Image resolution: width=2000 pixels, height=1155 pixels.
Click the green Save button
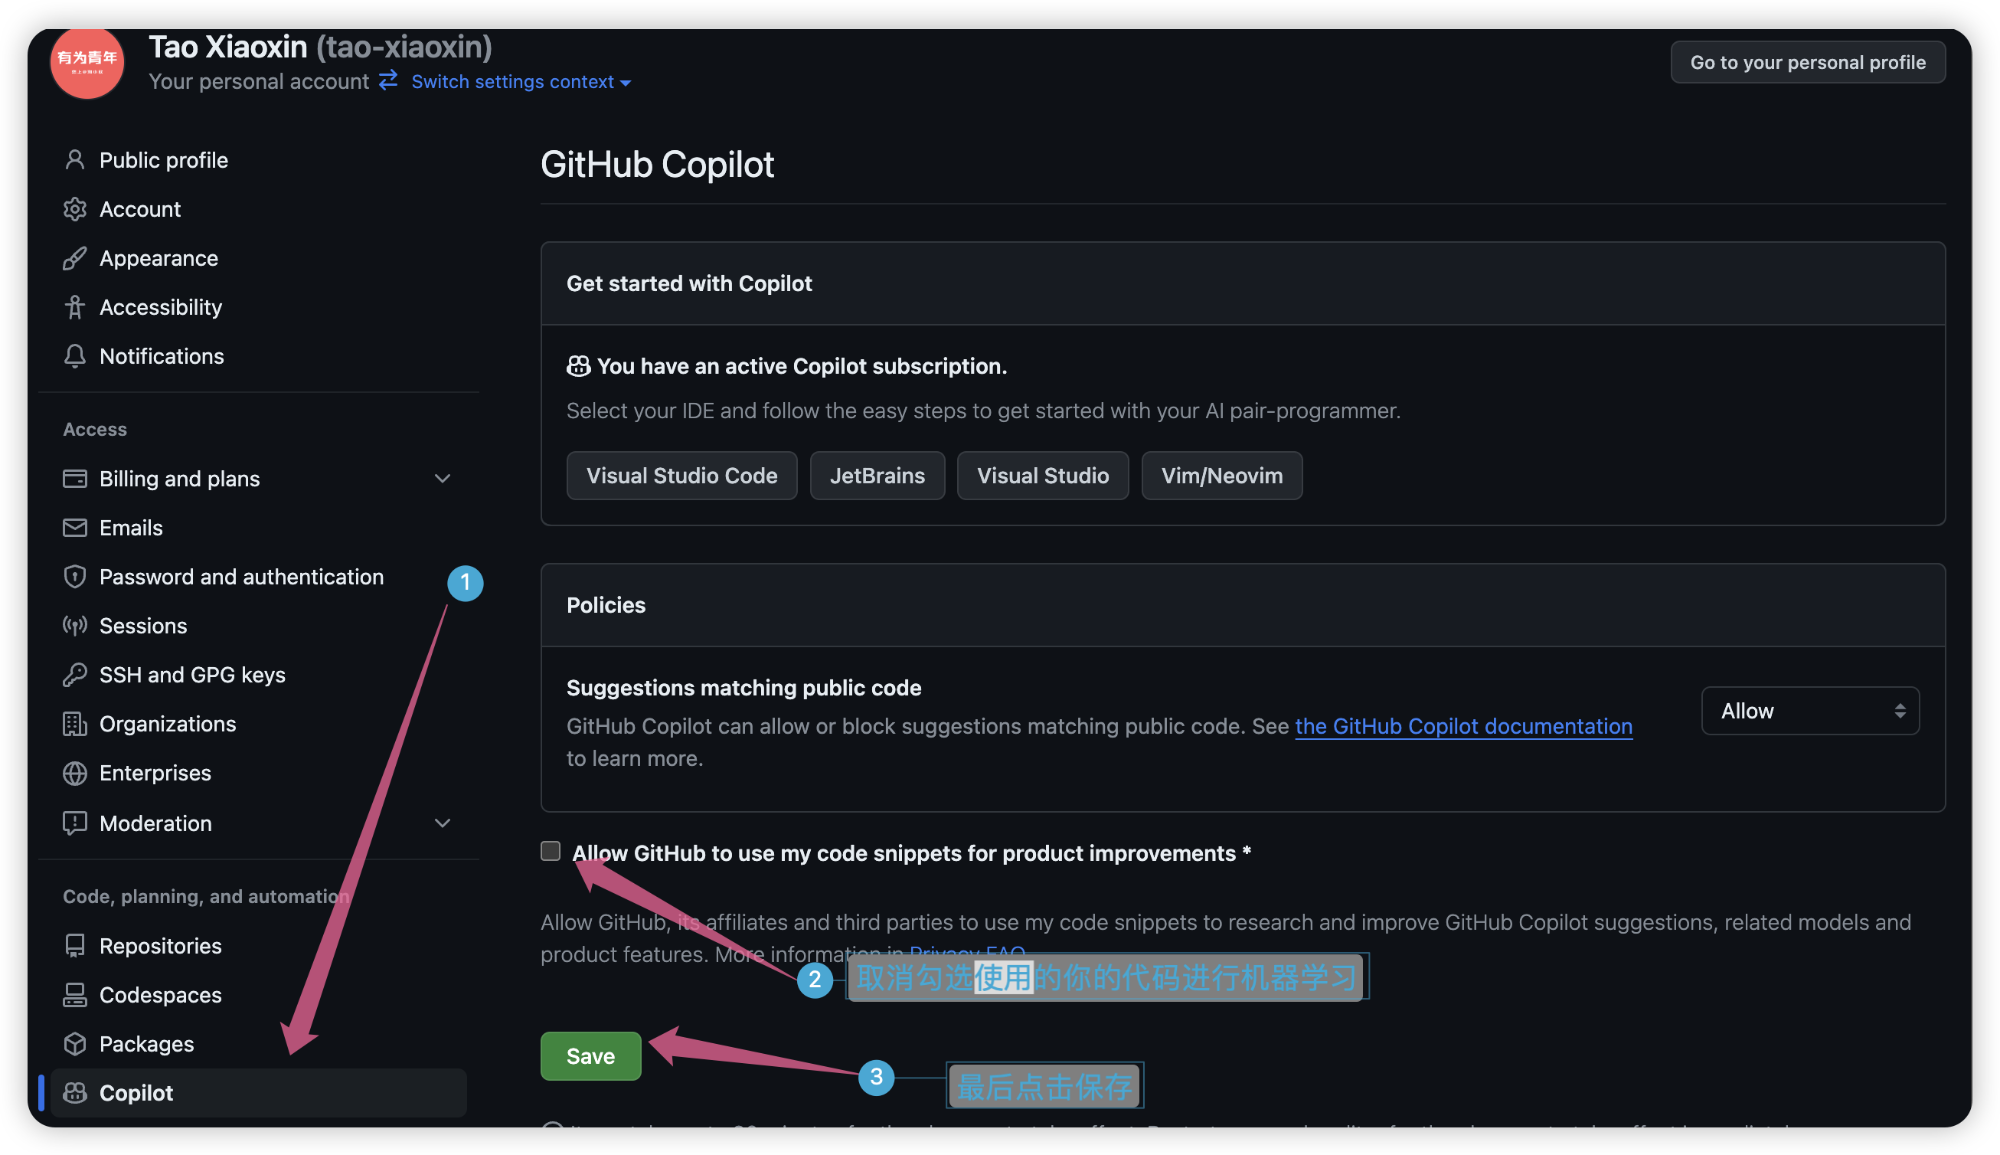591,1056
